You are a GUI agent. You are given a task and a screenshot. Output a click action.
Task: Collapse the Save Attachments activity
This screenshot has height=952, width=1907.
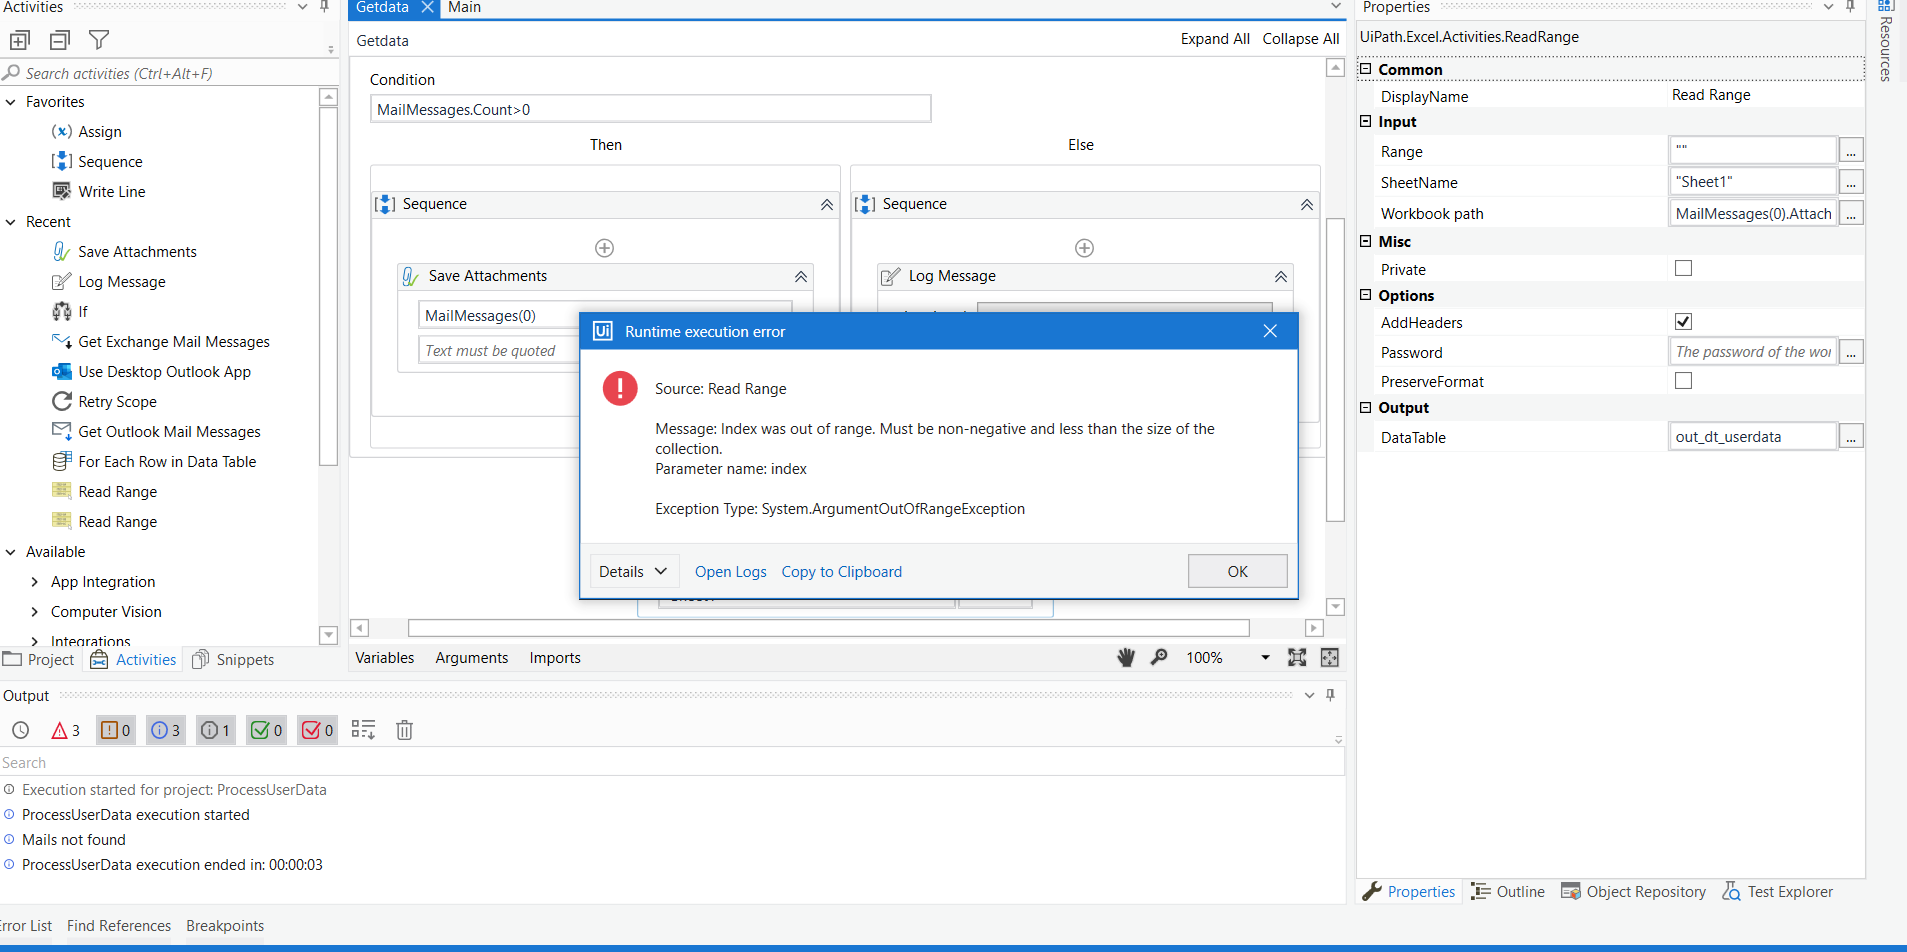pos(801,277)
